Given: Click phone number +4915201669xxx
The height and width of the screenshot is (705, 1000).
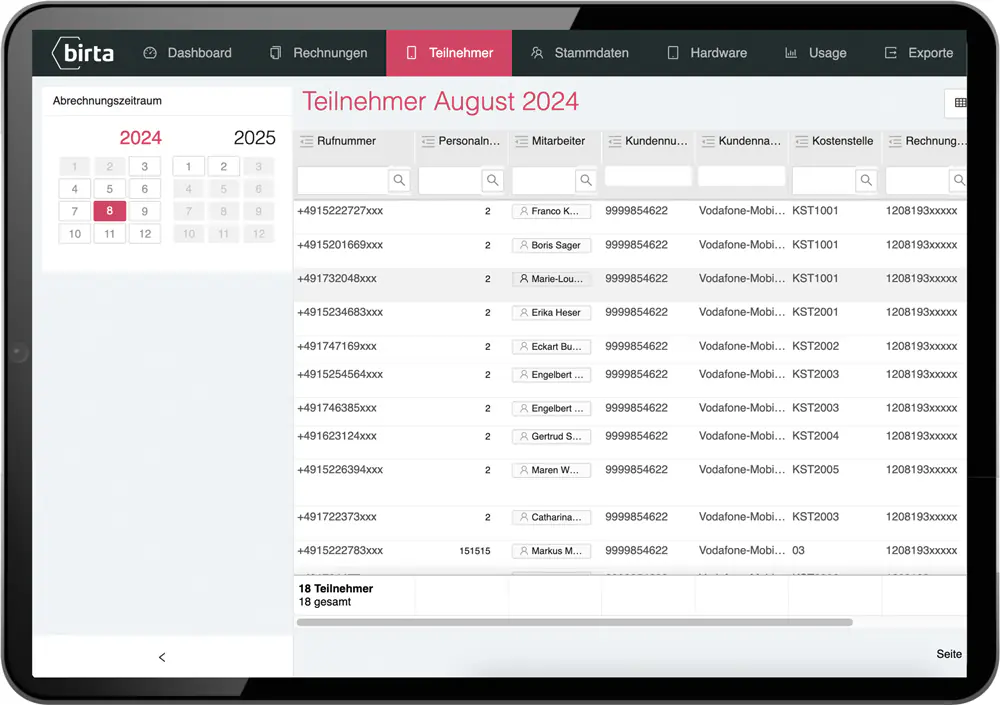Looking at the screenshot, I should coord(340,245).
